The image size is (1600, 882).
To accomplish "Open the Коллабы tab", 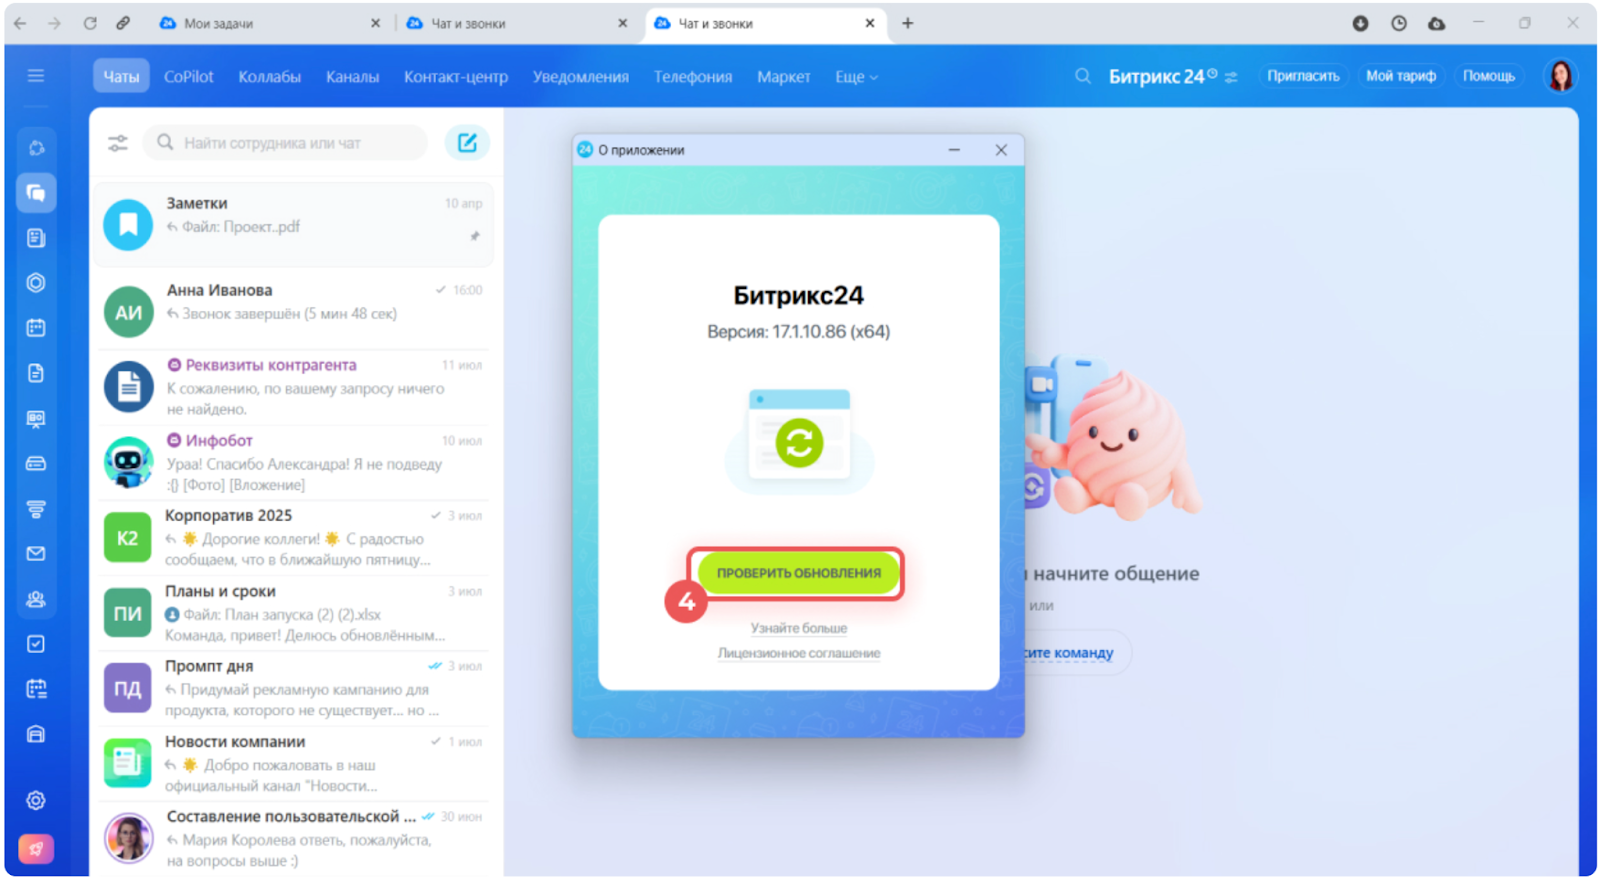I will point(269,76).
